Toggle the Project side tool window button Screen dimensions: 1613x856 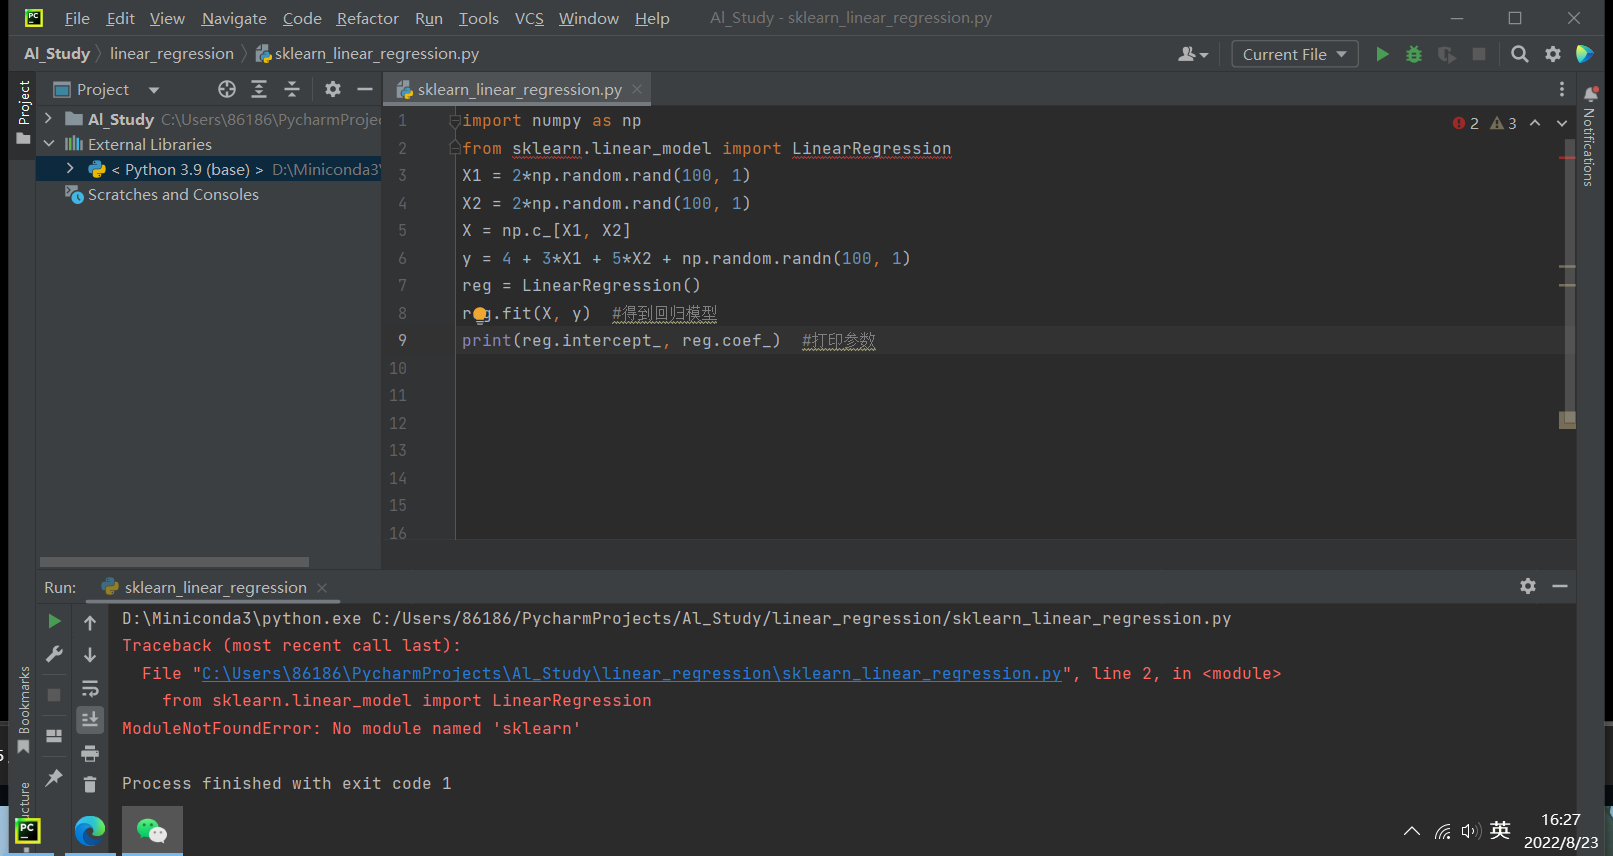[x=24, y=112]
